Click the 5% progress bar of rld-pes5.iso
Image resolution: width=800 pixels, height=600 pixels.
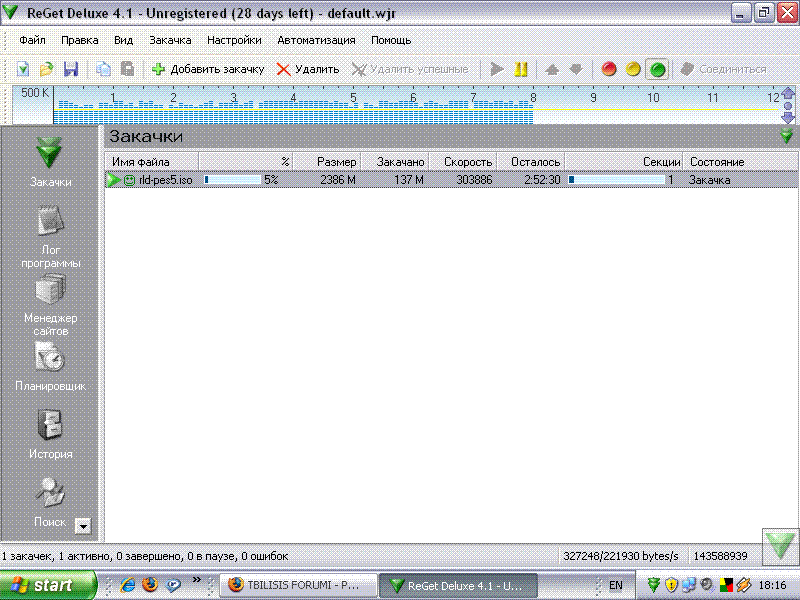232,180
